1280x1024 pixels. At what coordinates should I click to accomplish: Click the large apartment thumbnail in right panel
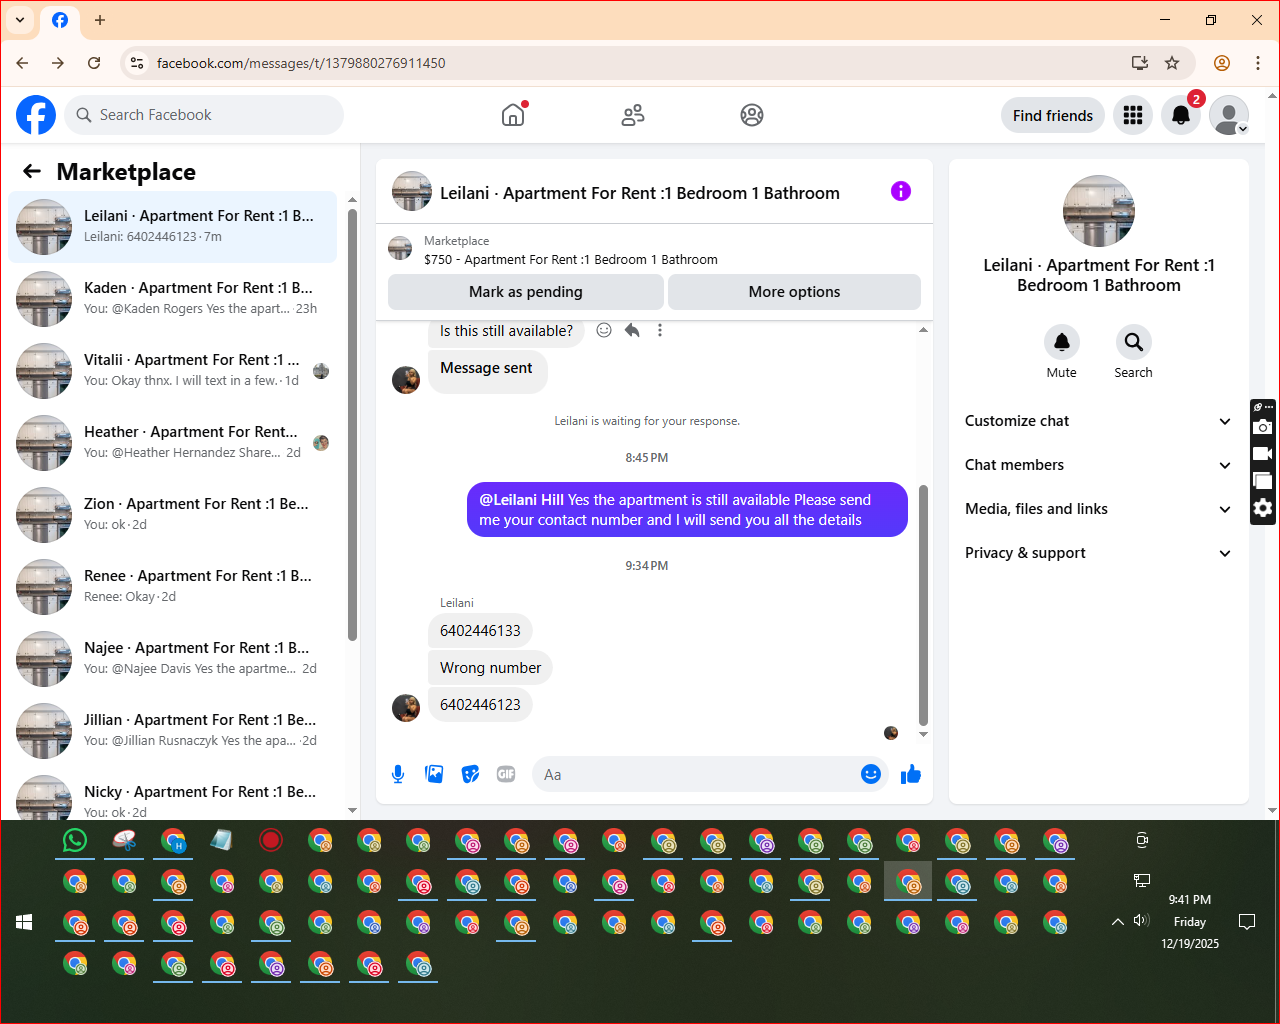(1099, 211)
